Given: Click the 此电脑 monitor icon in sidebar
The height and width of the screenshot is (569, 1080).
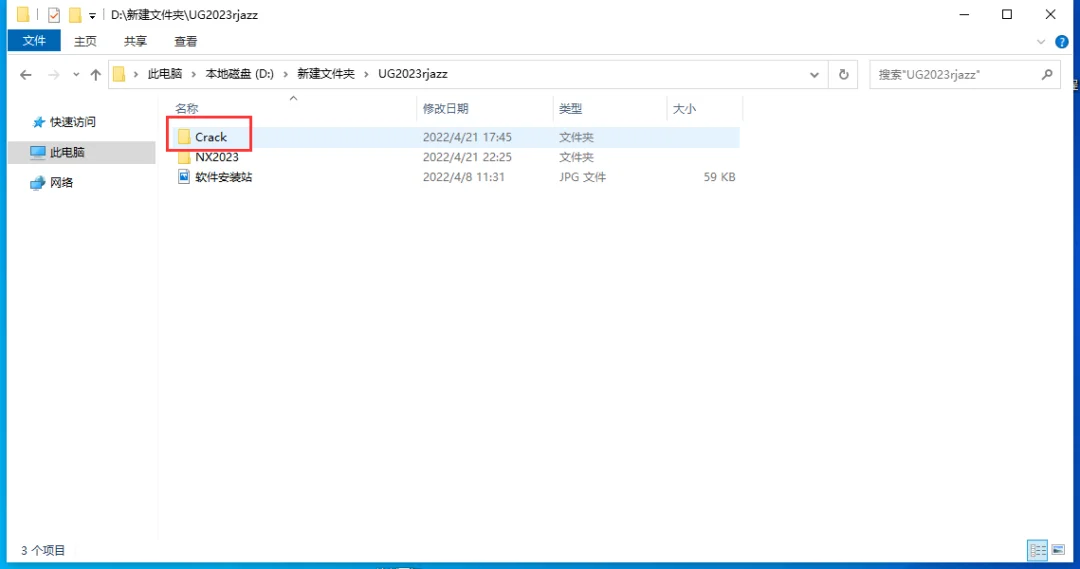Looking at the screenshot, I should 38,152.
